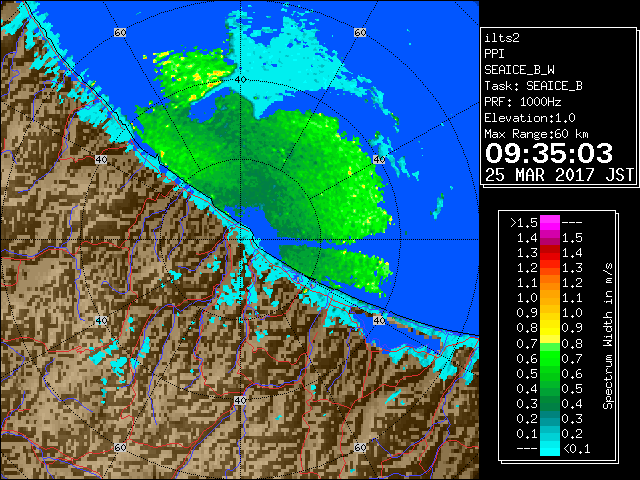Select the 'Task: SEAICE_B' text line

click(x=533, y=86)
